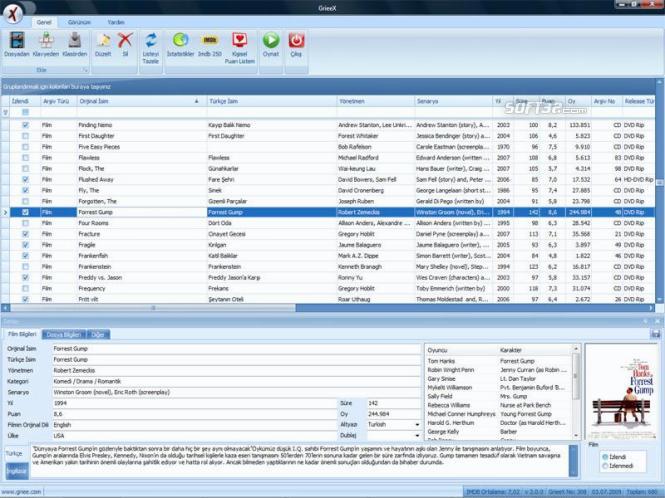The image size is (665, 498).
Task: Click the red Çıkış exit icon
Action: tap(296, 40)
